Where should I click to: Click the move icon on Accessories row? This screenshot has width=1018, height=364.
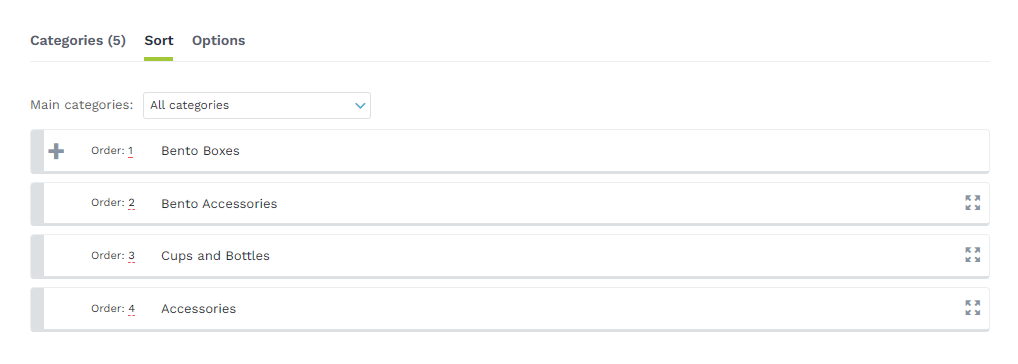click(972, 308)
